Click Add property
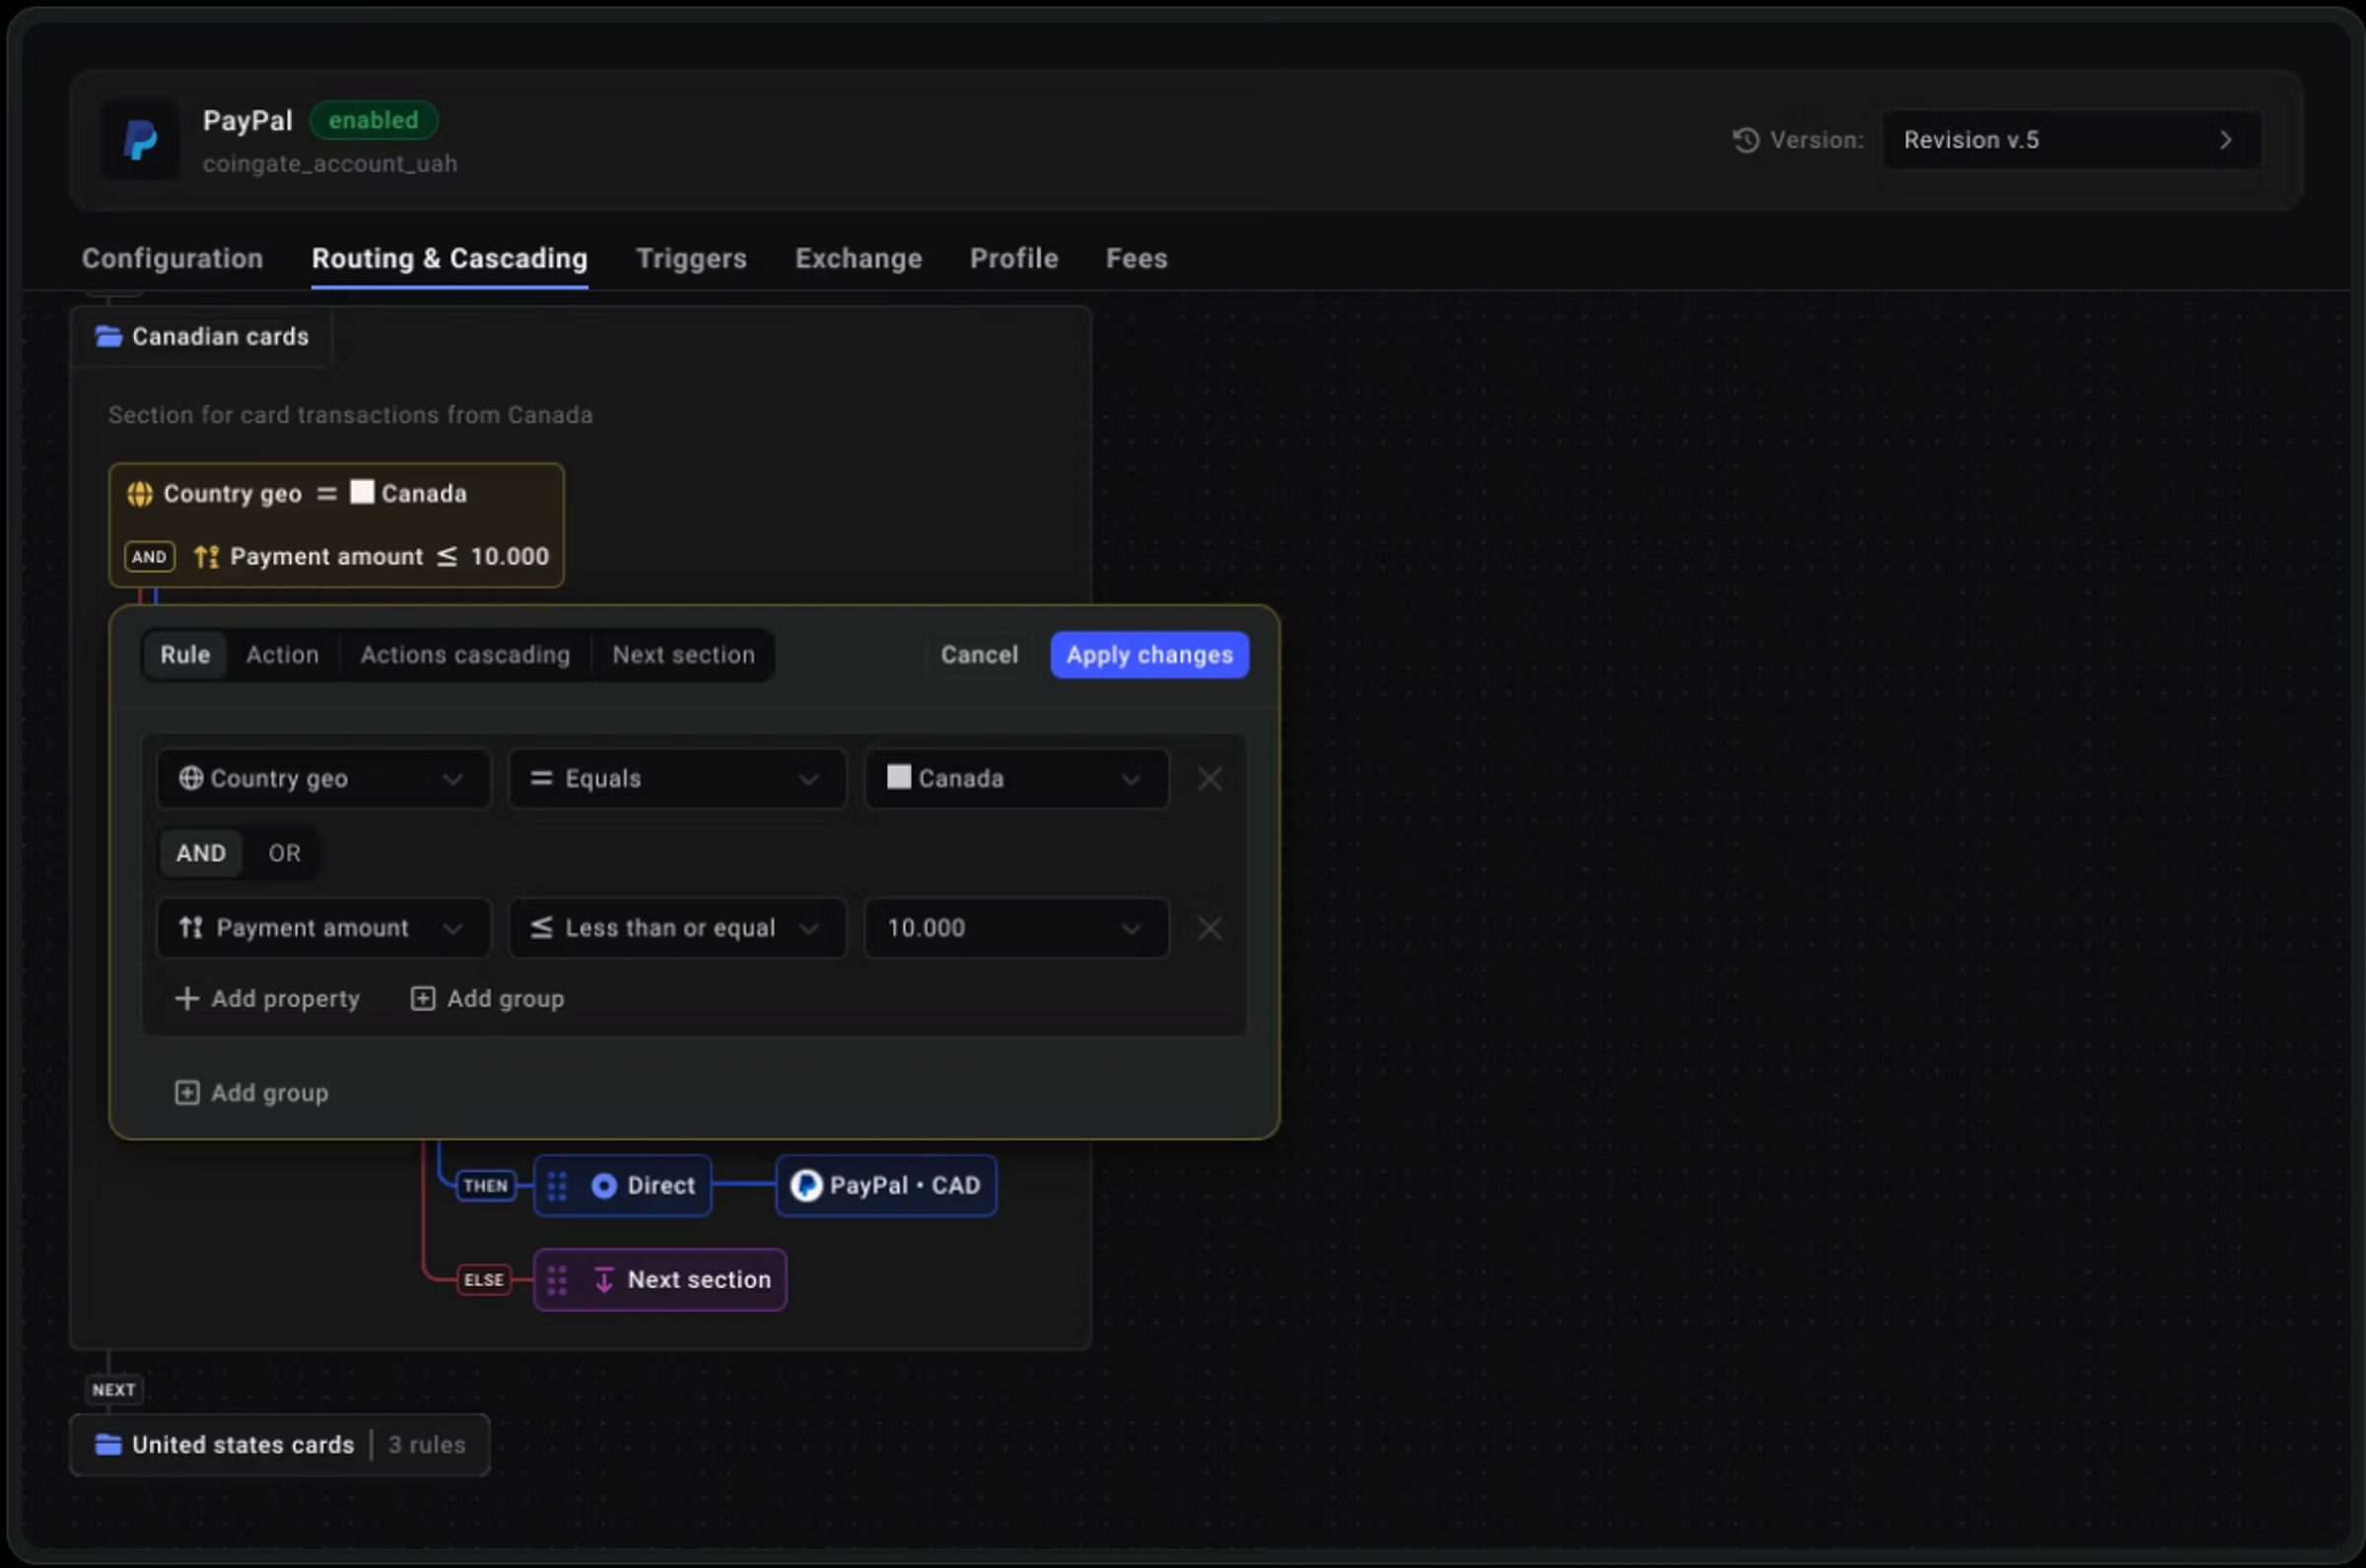Screen dimensions: 2366x1568 click(x=267, y=999)
